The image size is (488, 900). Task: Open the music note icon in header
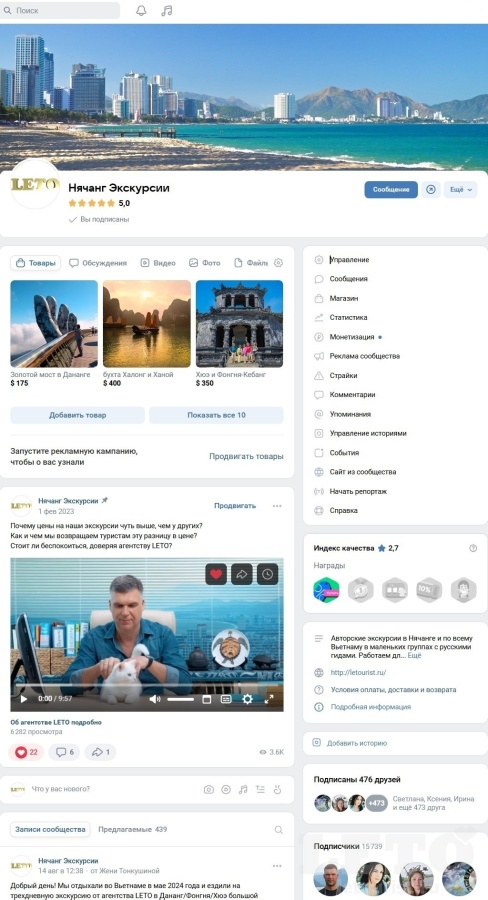click(166, 10)
